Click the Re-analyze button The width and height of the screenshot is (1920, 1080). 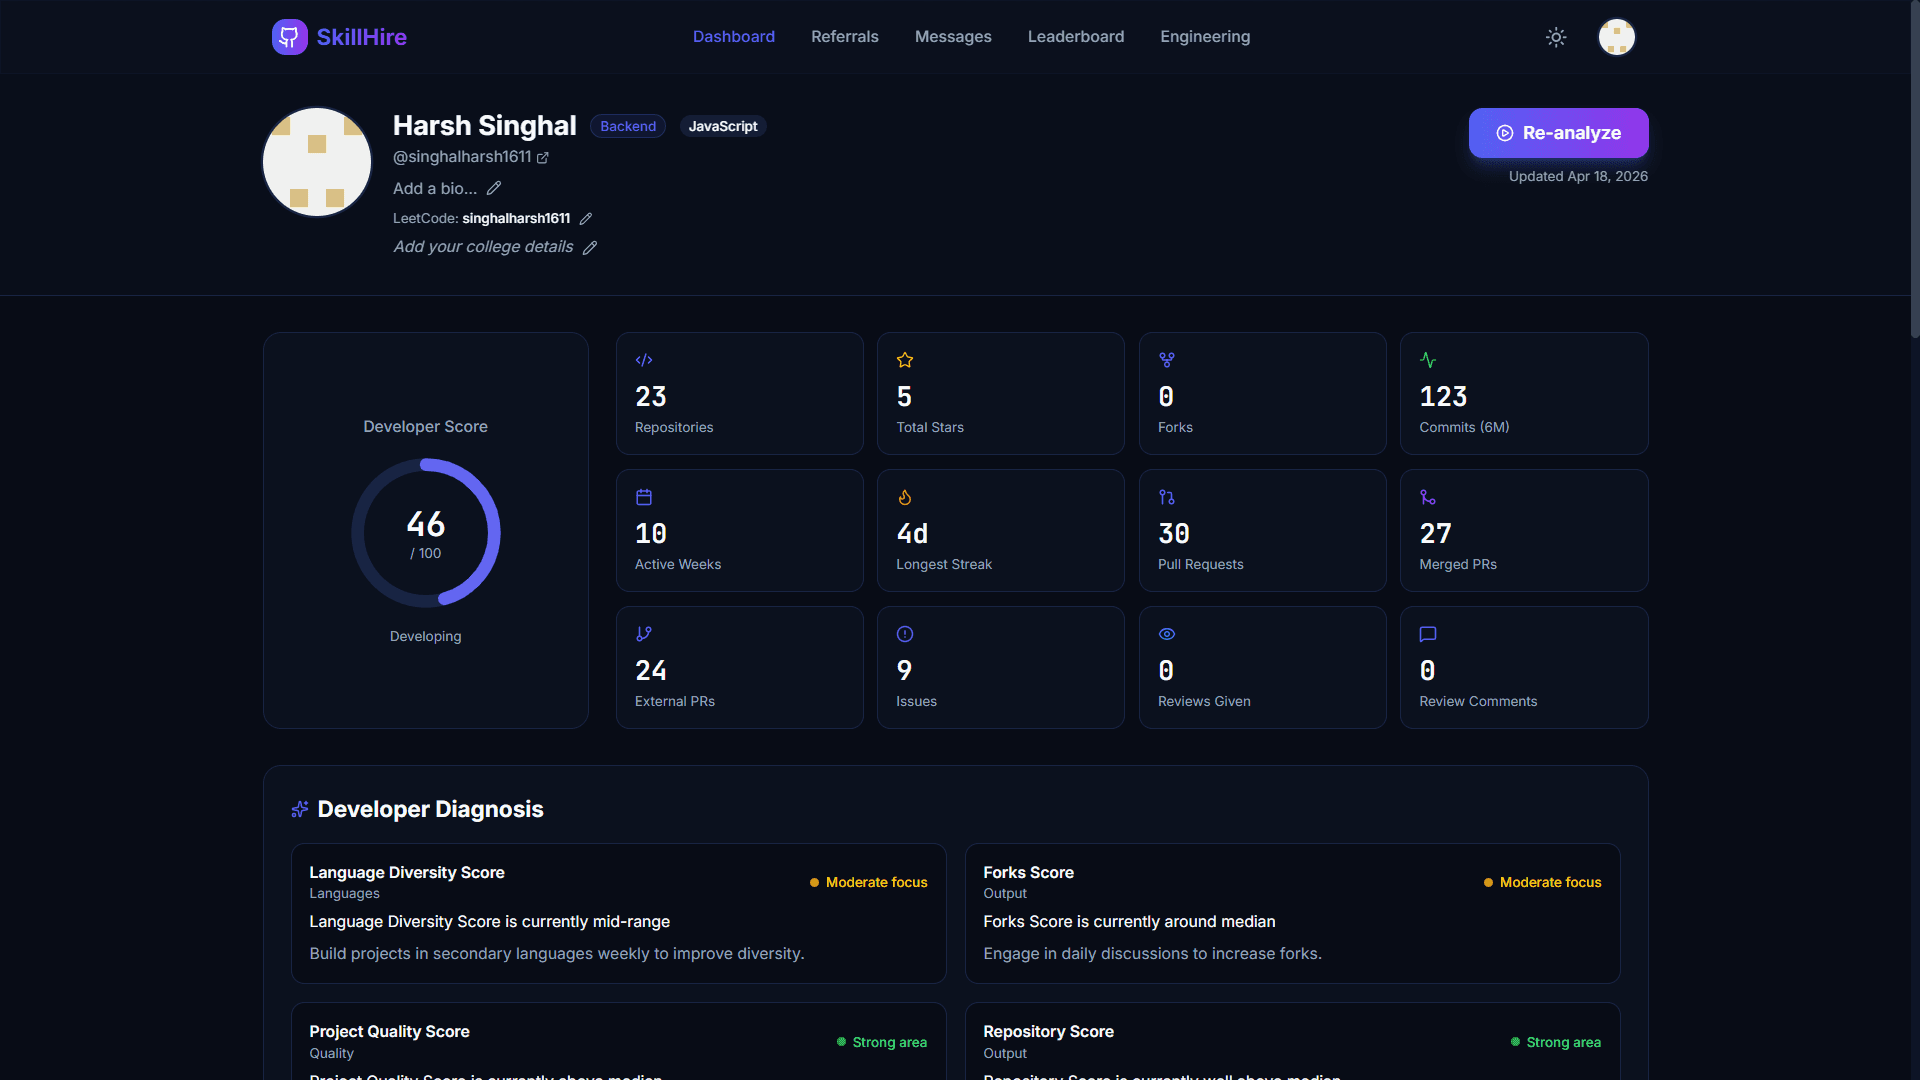coord(1558,133)
